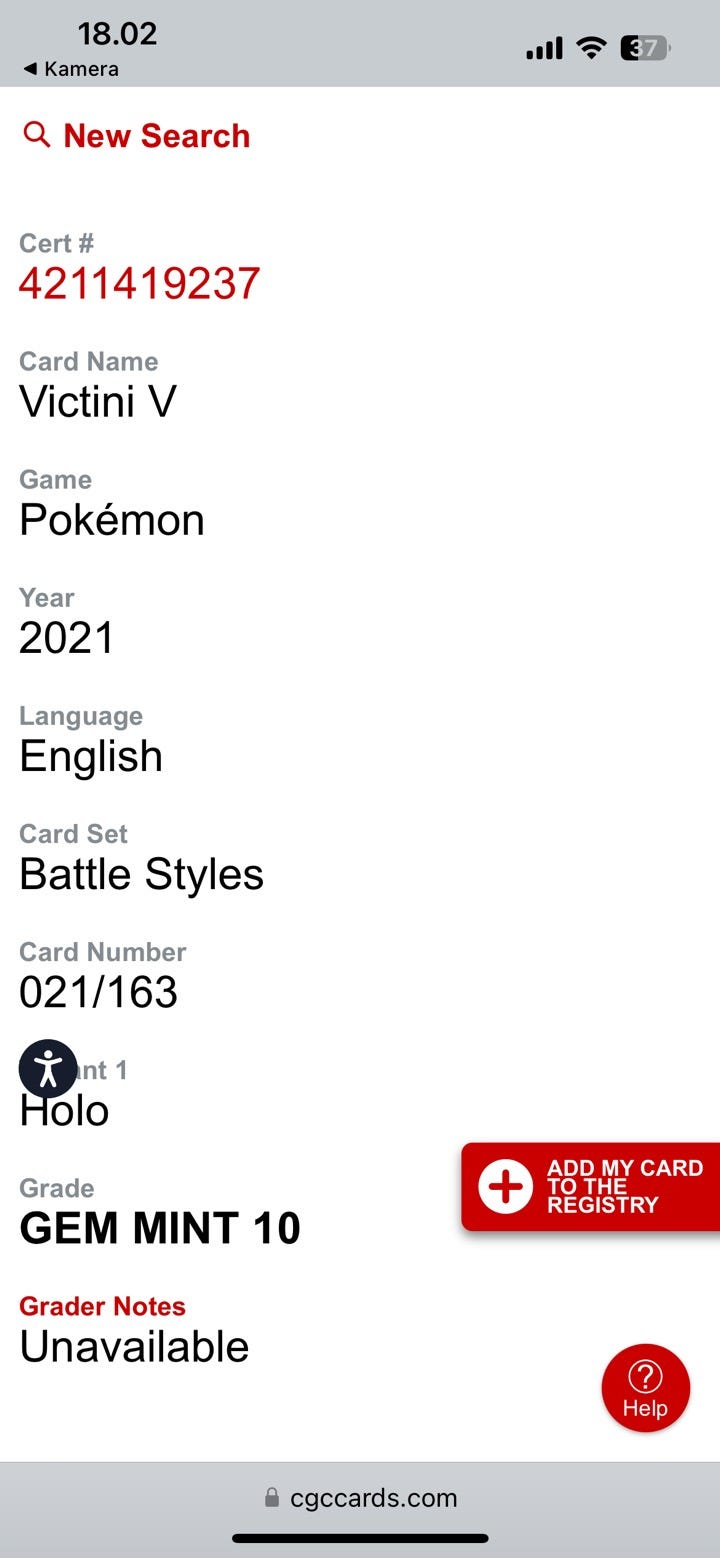
Task: Tap the cellular signal bars
Action: pyautogui.click(x=545, y=48)
